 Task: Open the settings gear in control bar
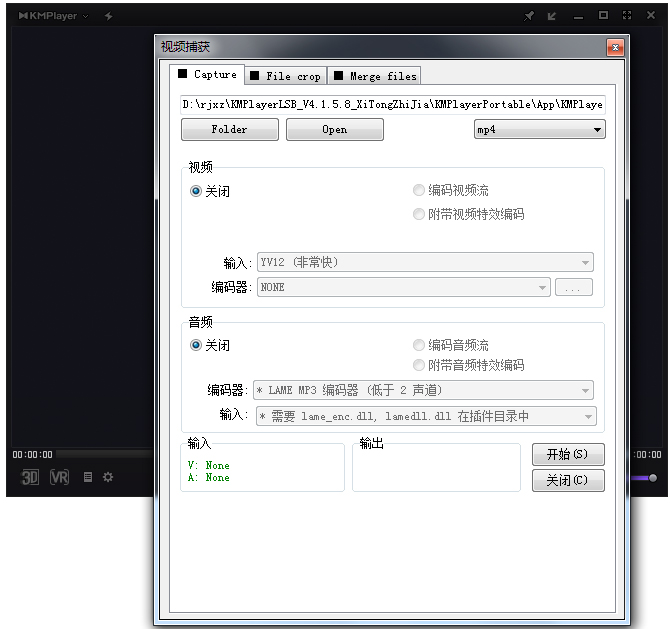[108, 478]
